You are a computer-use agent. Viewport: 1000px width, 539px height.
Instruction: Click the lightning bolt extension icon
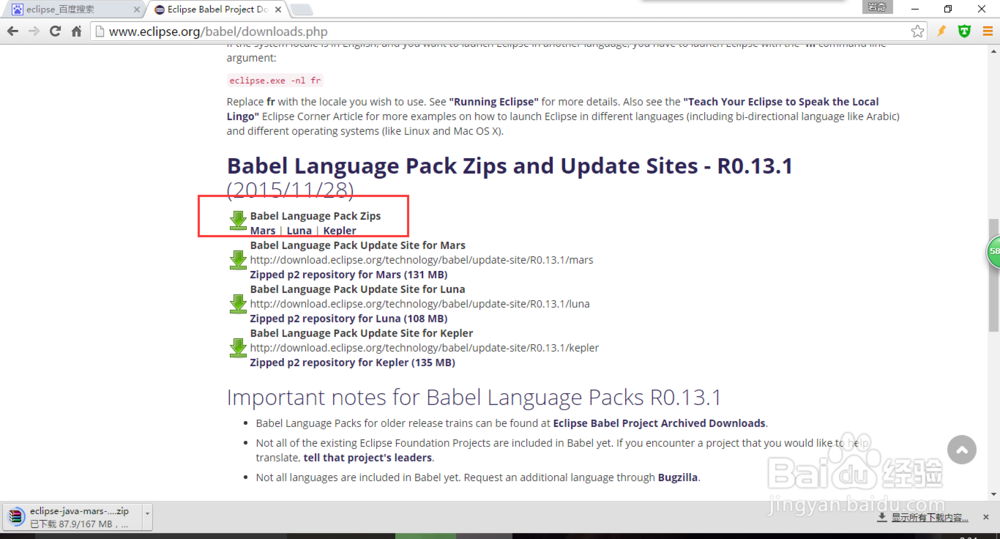941,31
